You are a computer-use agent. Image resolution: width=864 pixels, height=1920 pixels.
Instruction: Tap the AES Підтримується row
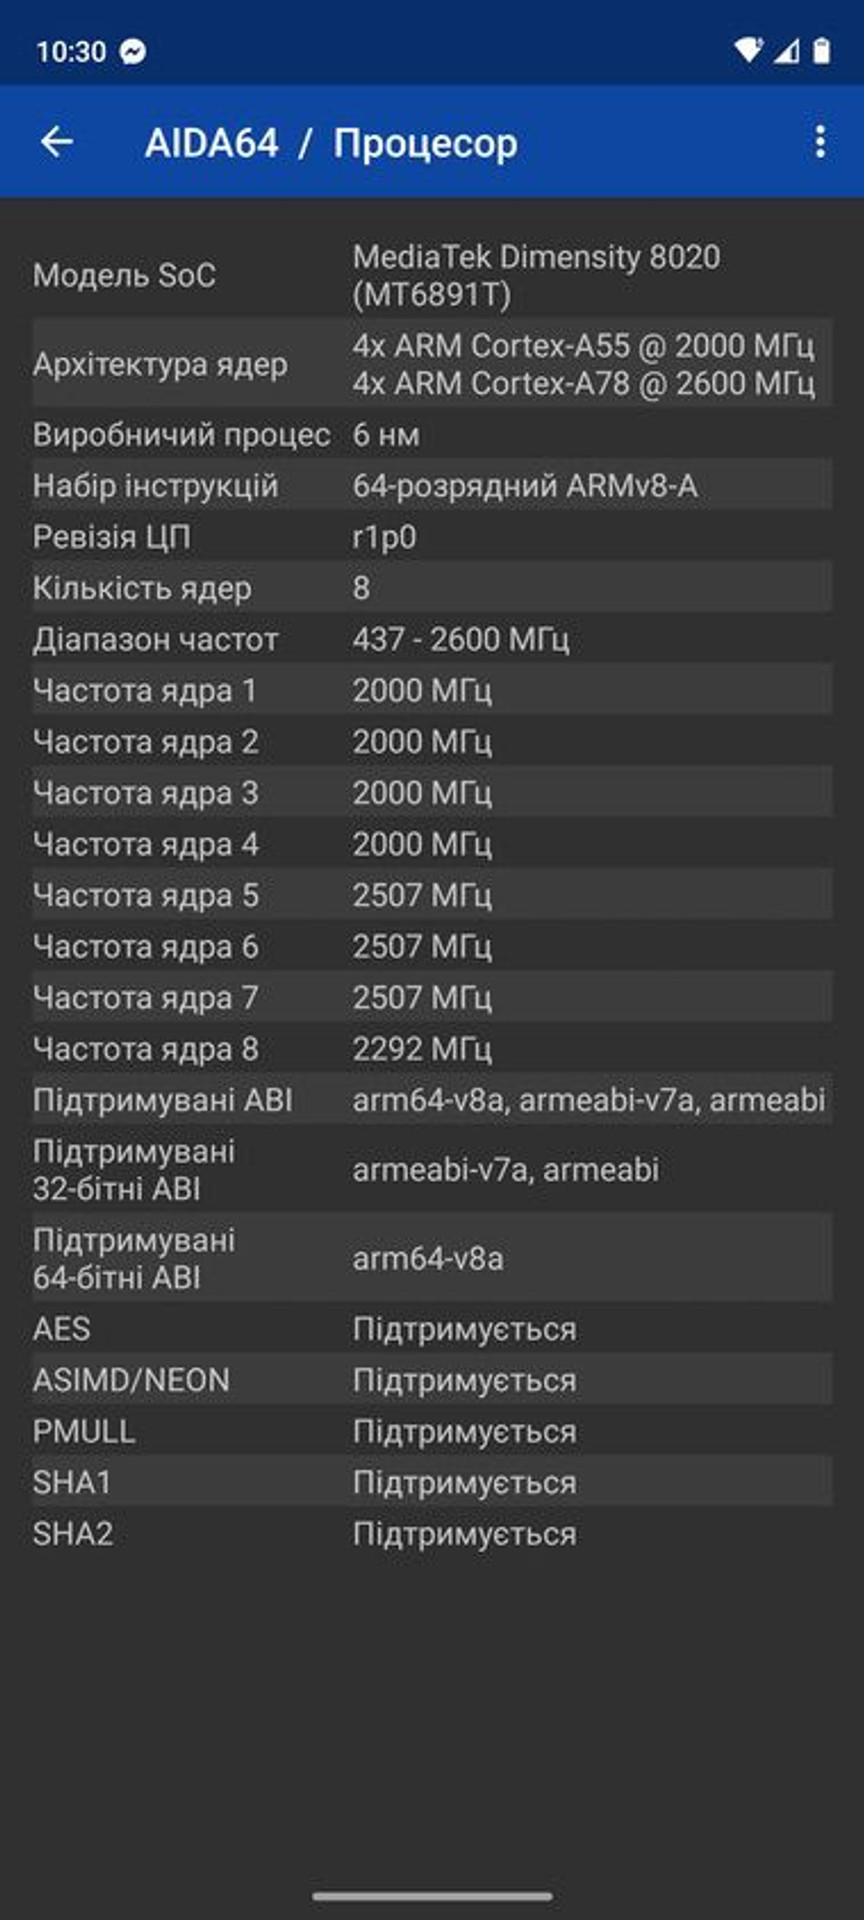pyautogui.click(x=432, y=1329)
